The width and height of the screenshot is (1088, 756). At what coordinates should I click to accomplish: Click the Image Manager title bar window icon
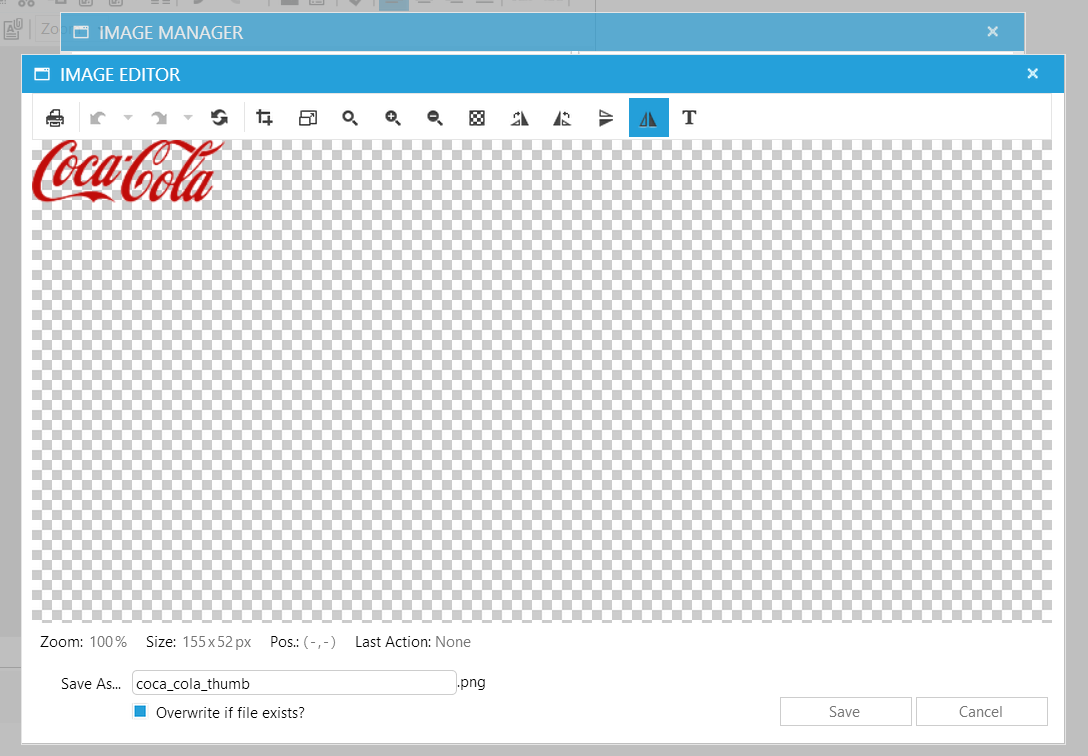click(x=81, y=32)
